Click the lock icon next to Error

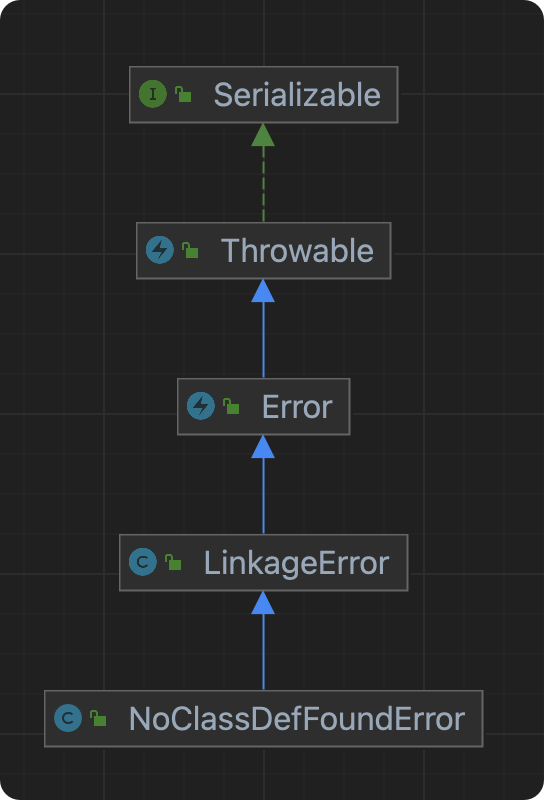pos(231,406)
